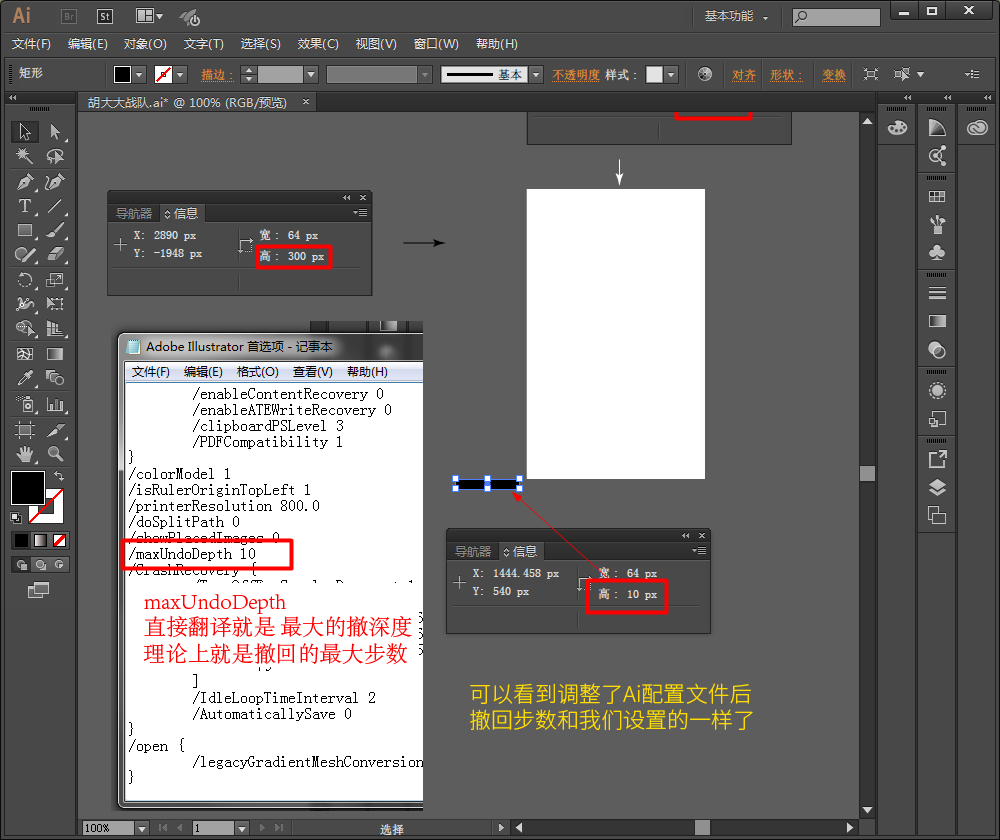
Task: Choose the Lasso tool
Action: tap(55, 156)
